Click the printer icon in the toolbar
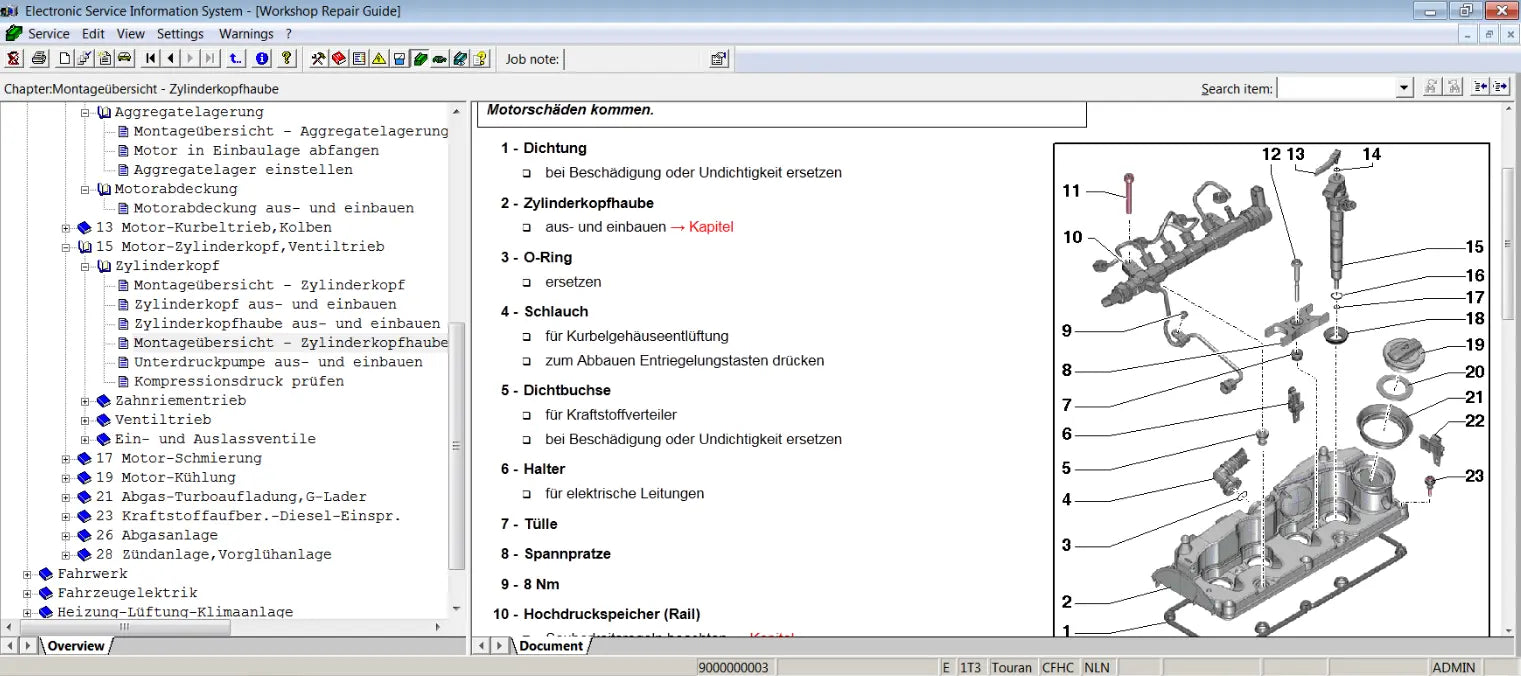This screenshot has height=676, width=1521. click(x=39, y=59)
